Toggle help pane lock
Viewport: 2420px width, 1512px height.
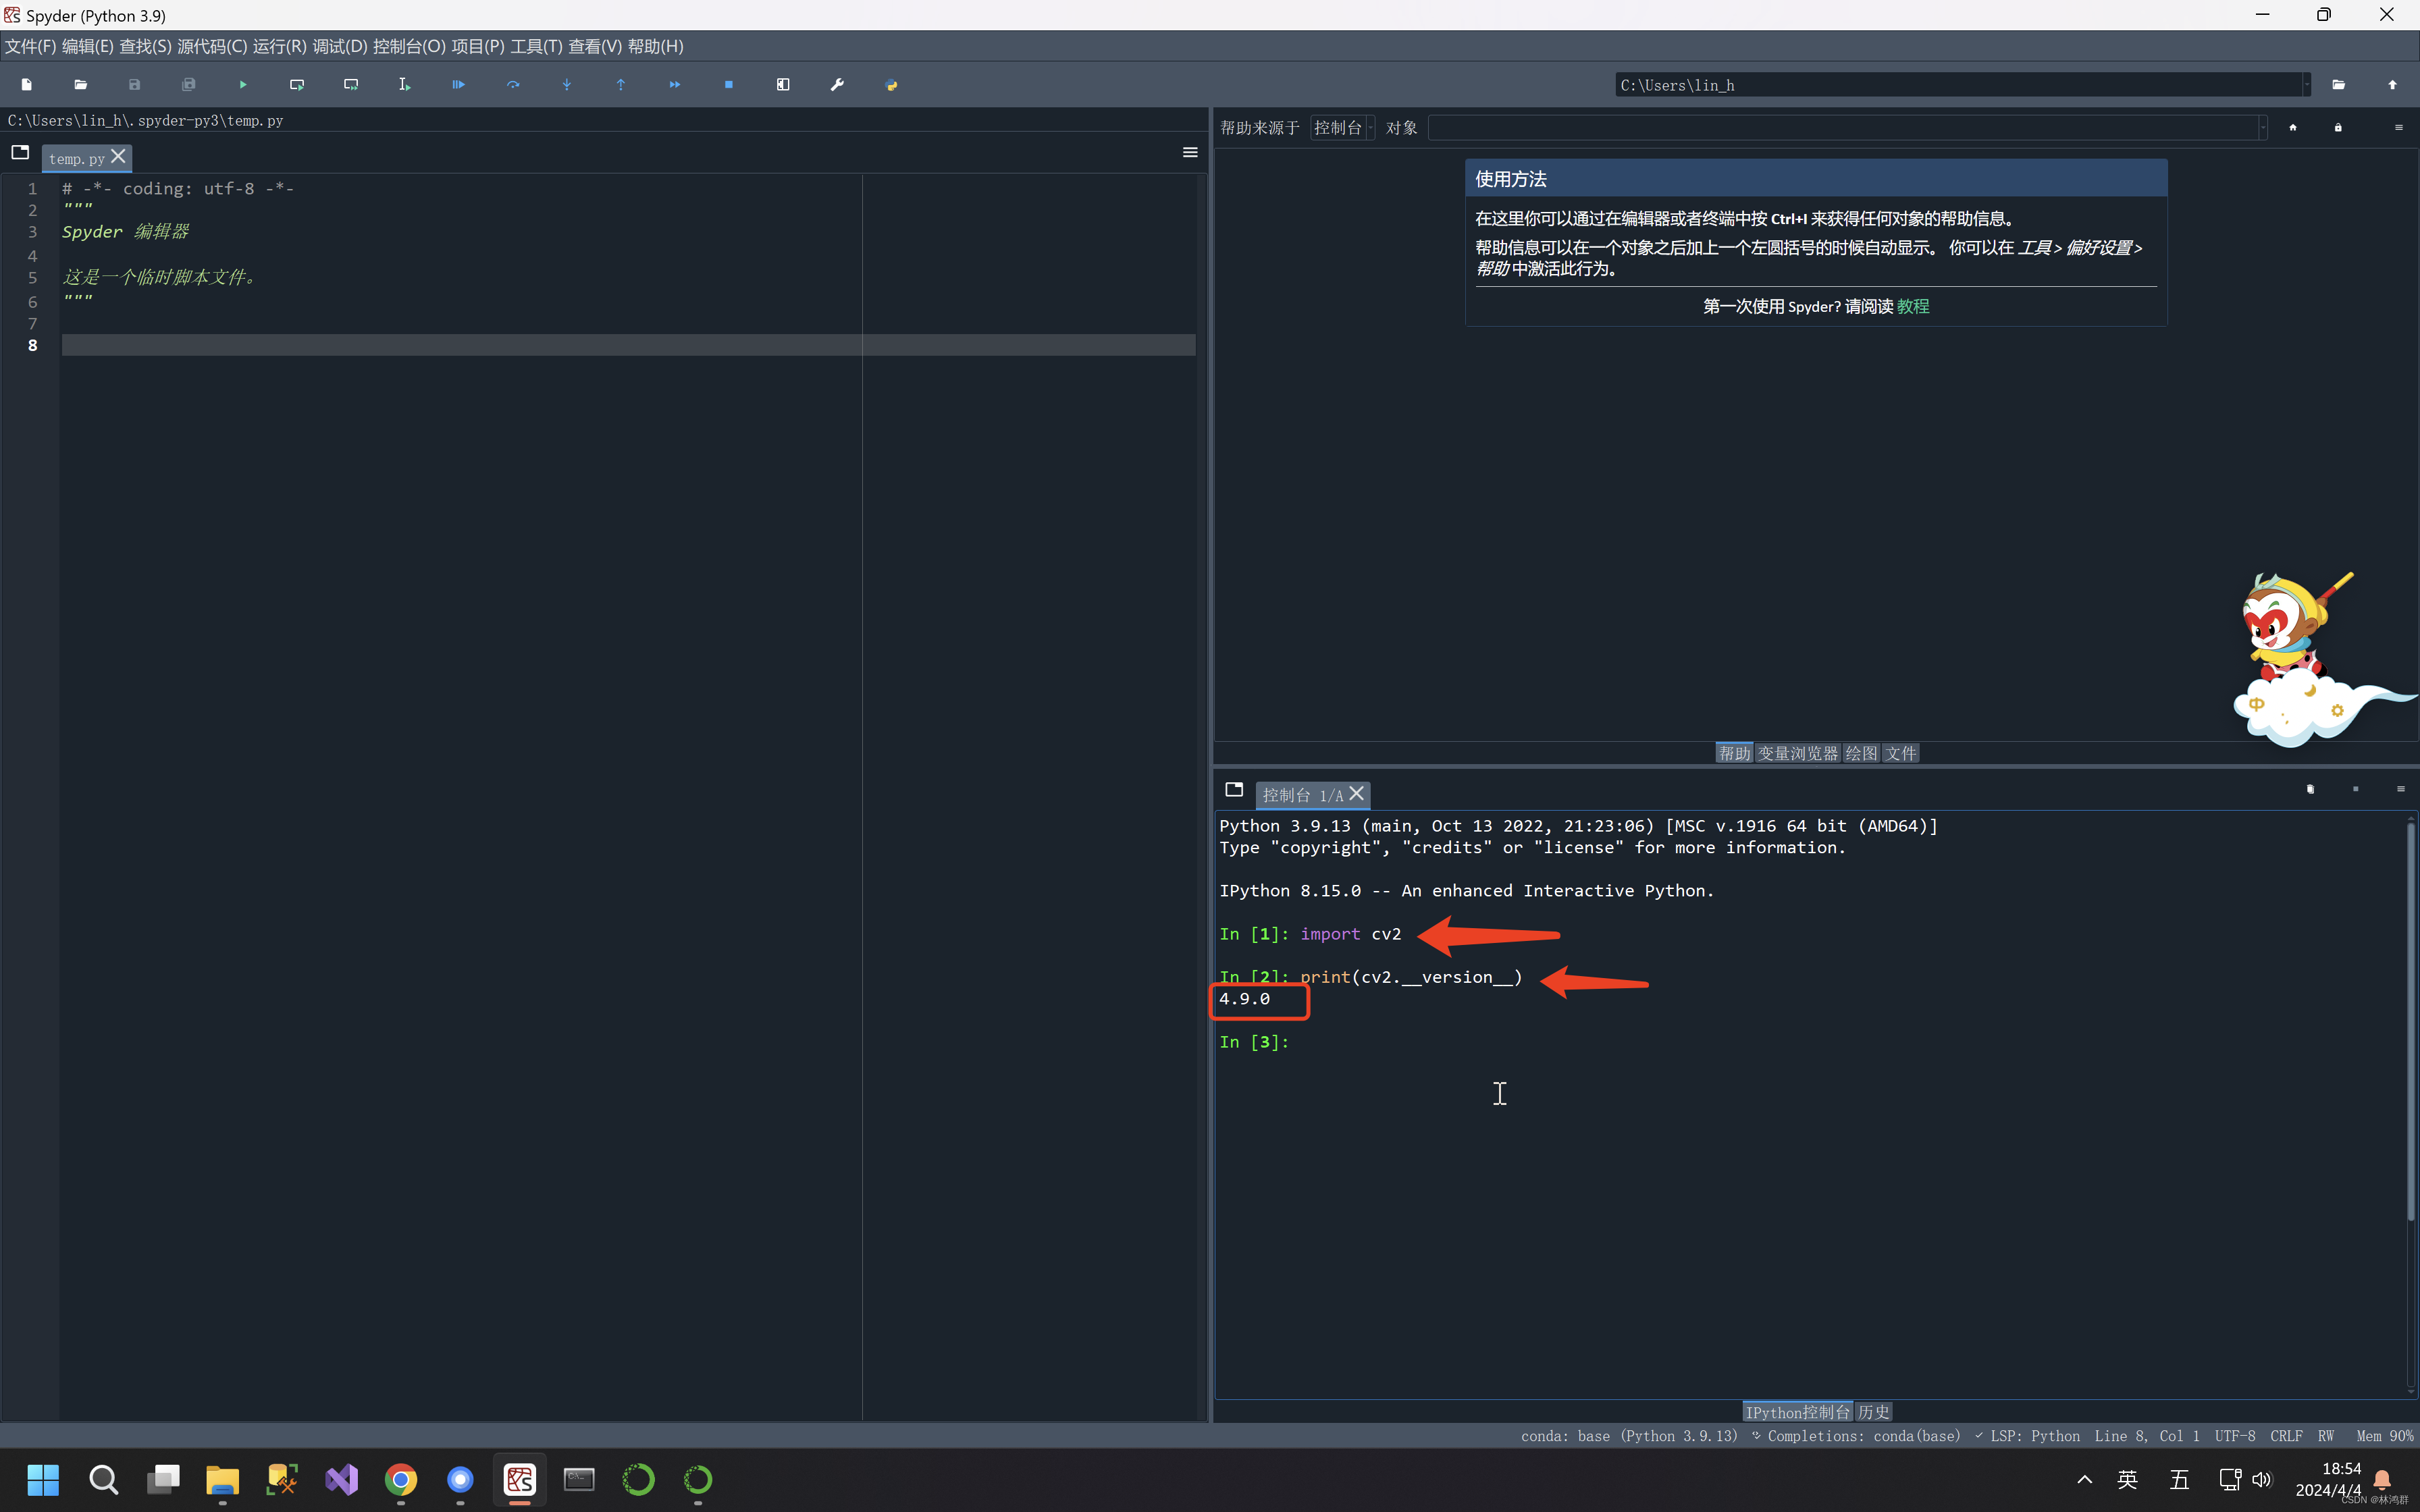tap(2338, 127)
